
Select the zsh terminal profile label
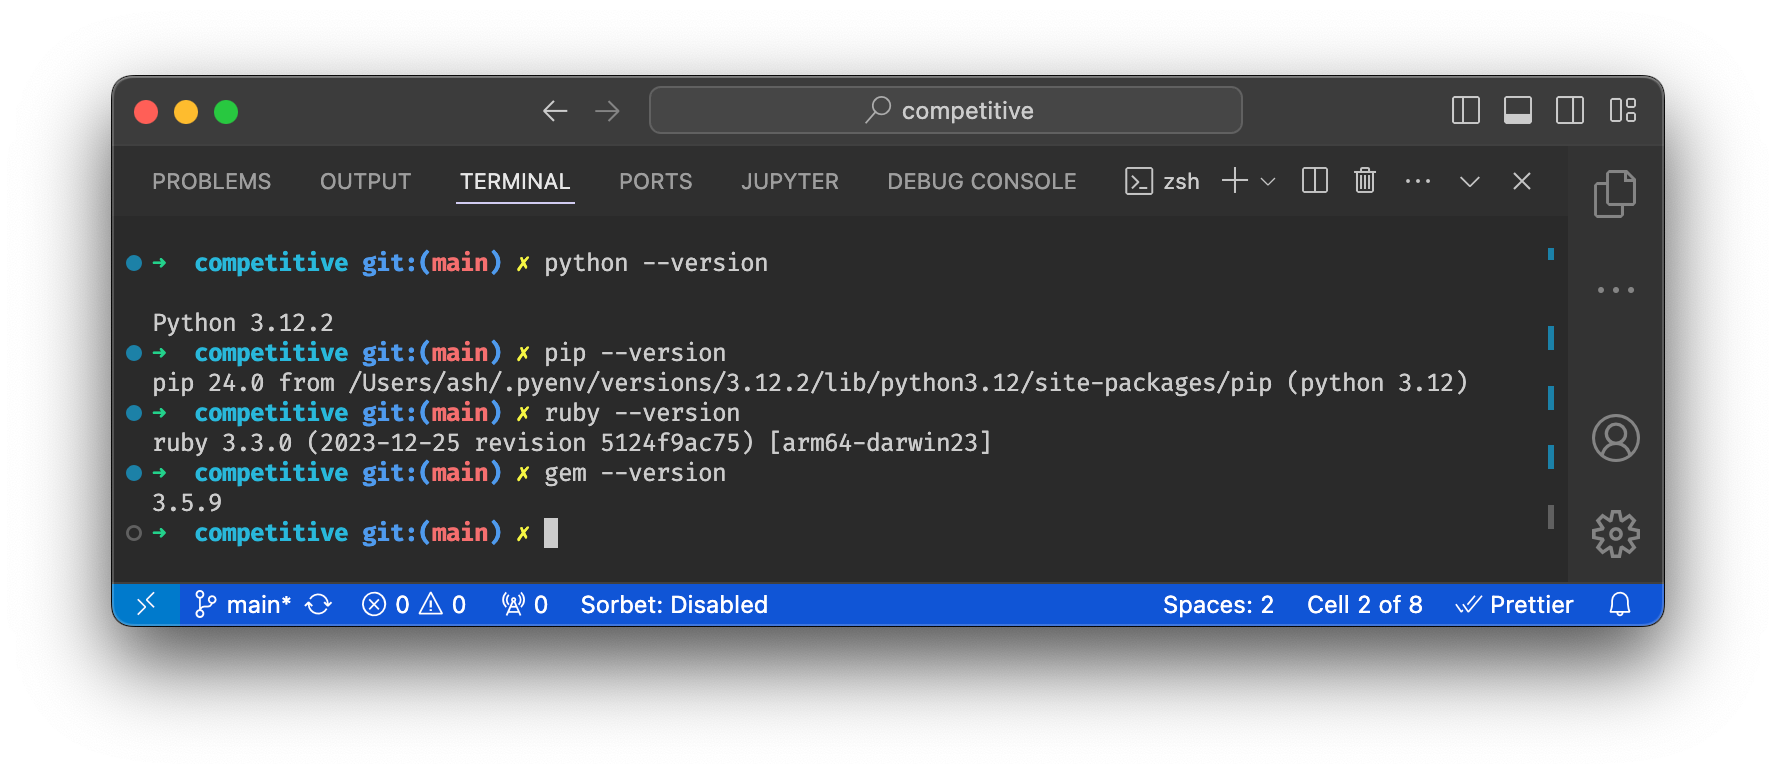pos(1162,181)
